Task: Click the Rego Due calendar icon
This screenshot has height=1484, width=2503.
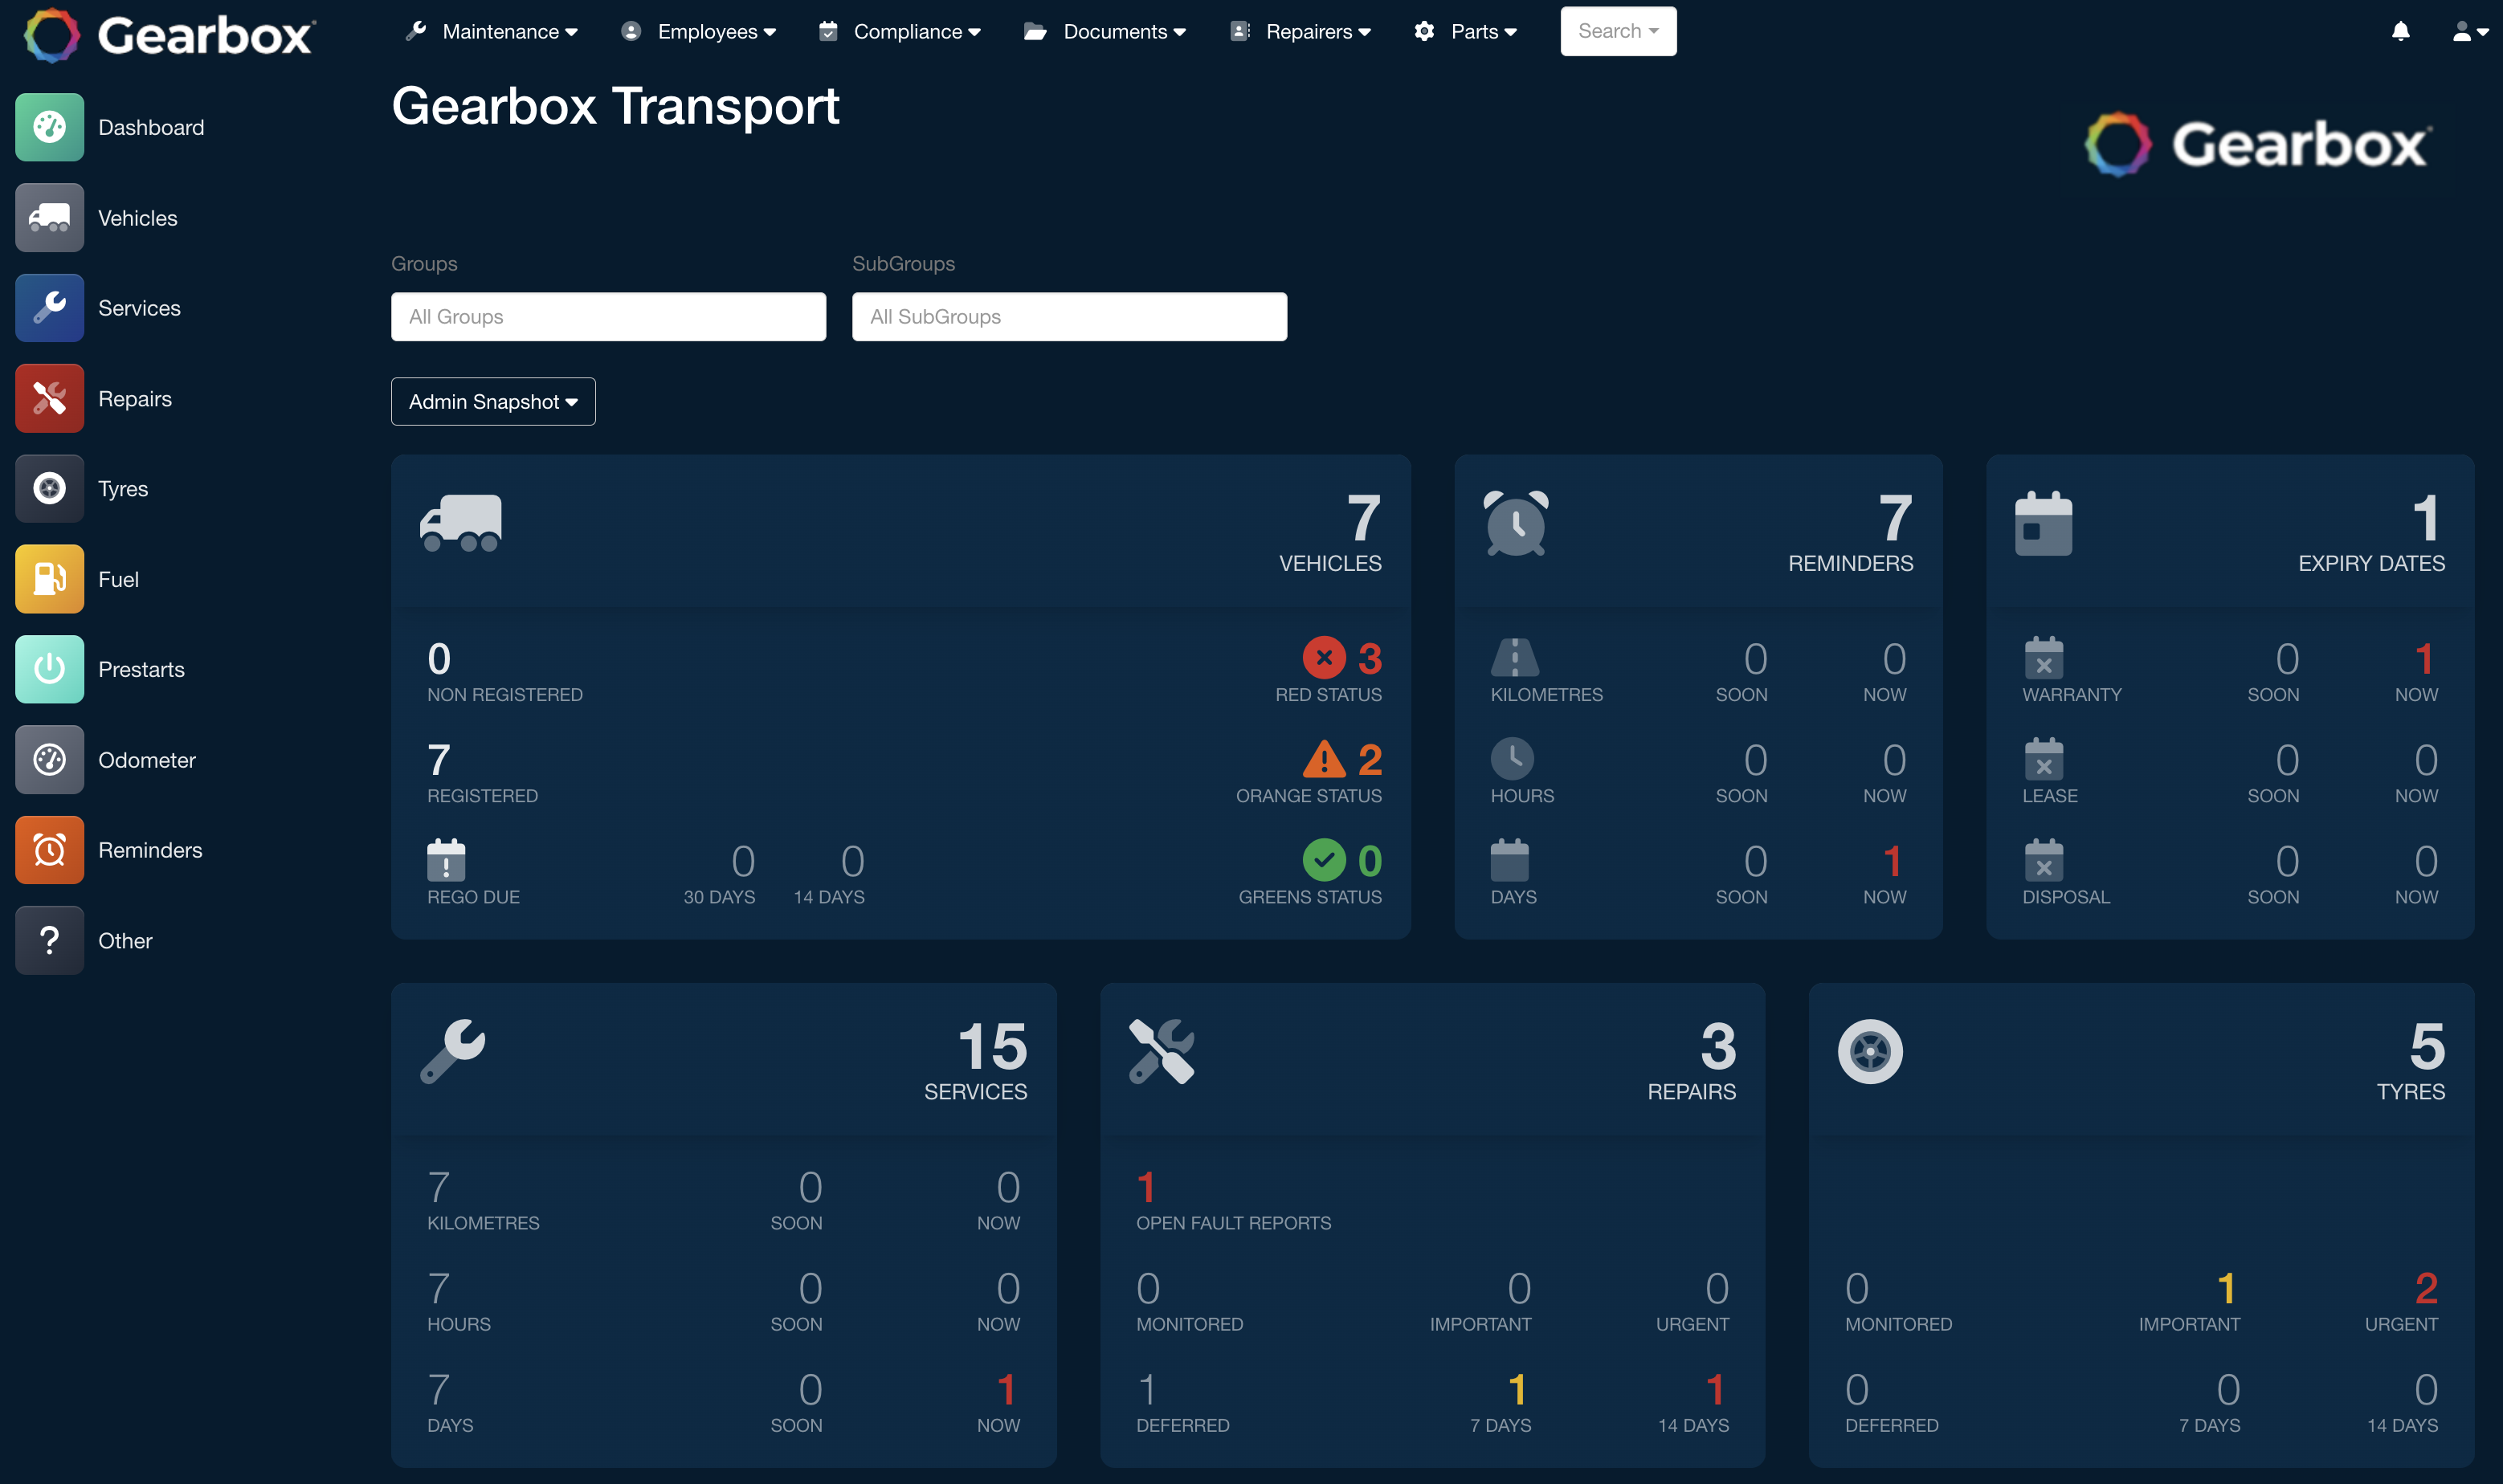Action: click(x=446, y=859)
